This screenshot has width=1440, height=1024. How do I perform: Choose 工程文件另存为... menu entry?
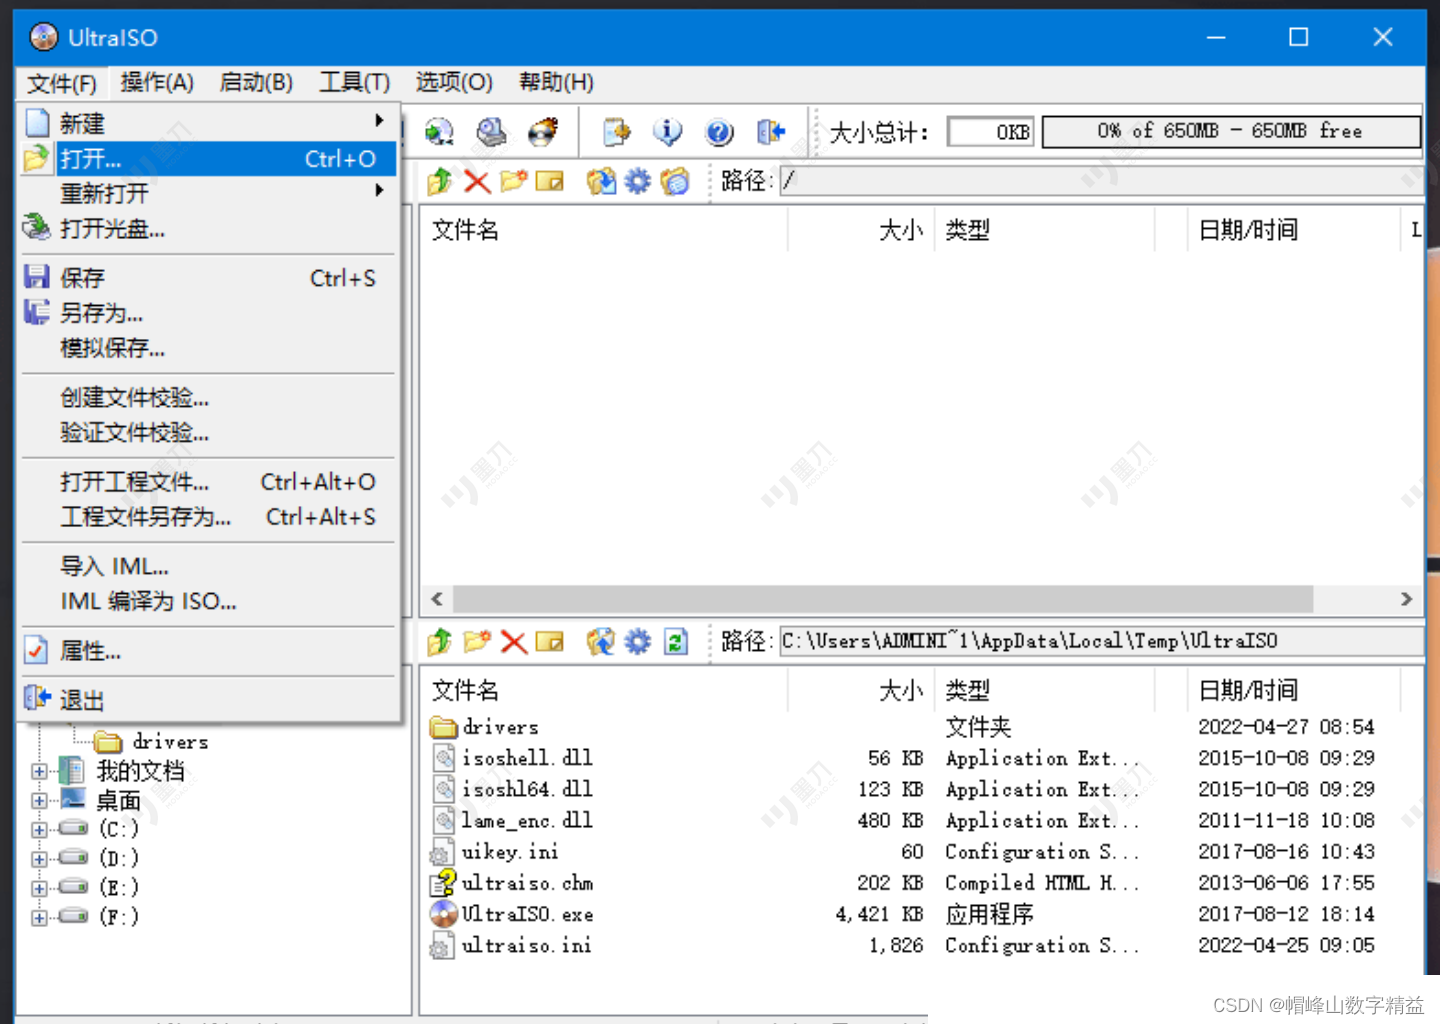click(208, 517)
